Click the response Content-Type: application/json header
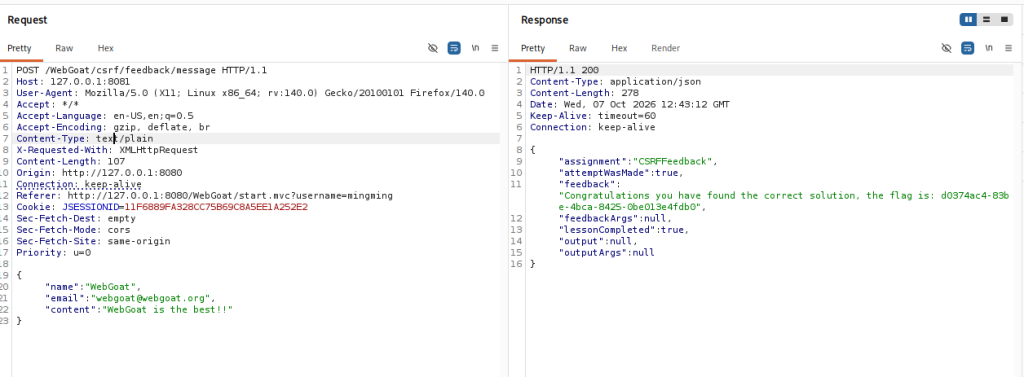The width and height of the screenshot is (1024, 377). [x=615, y=82]
